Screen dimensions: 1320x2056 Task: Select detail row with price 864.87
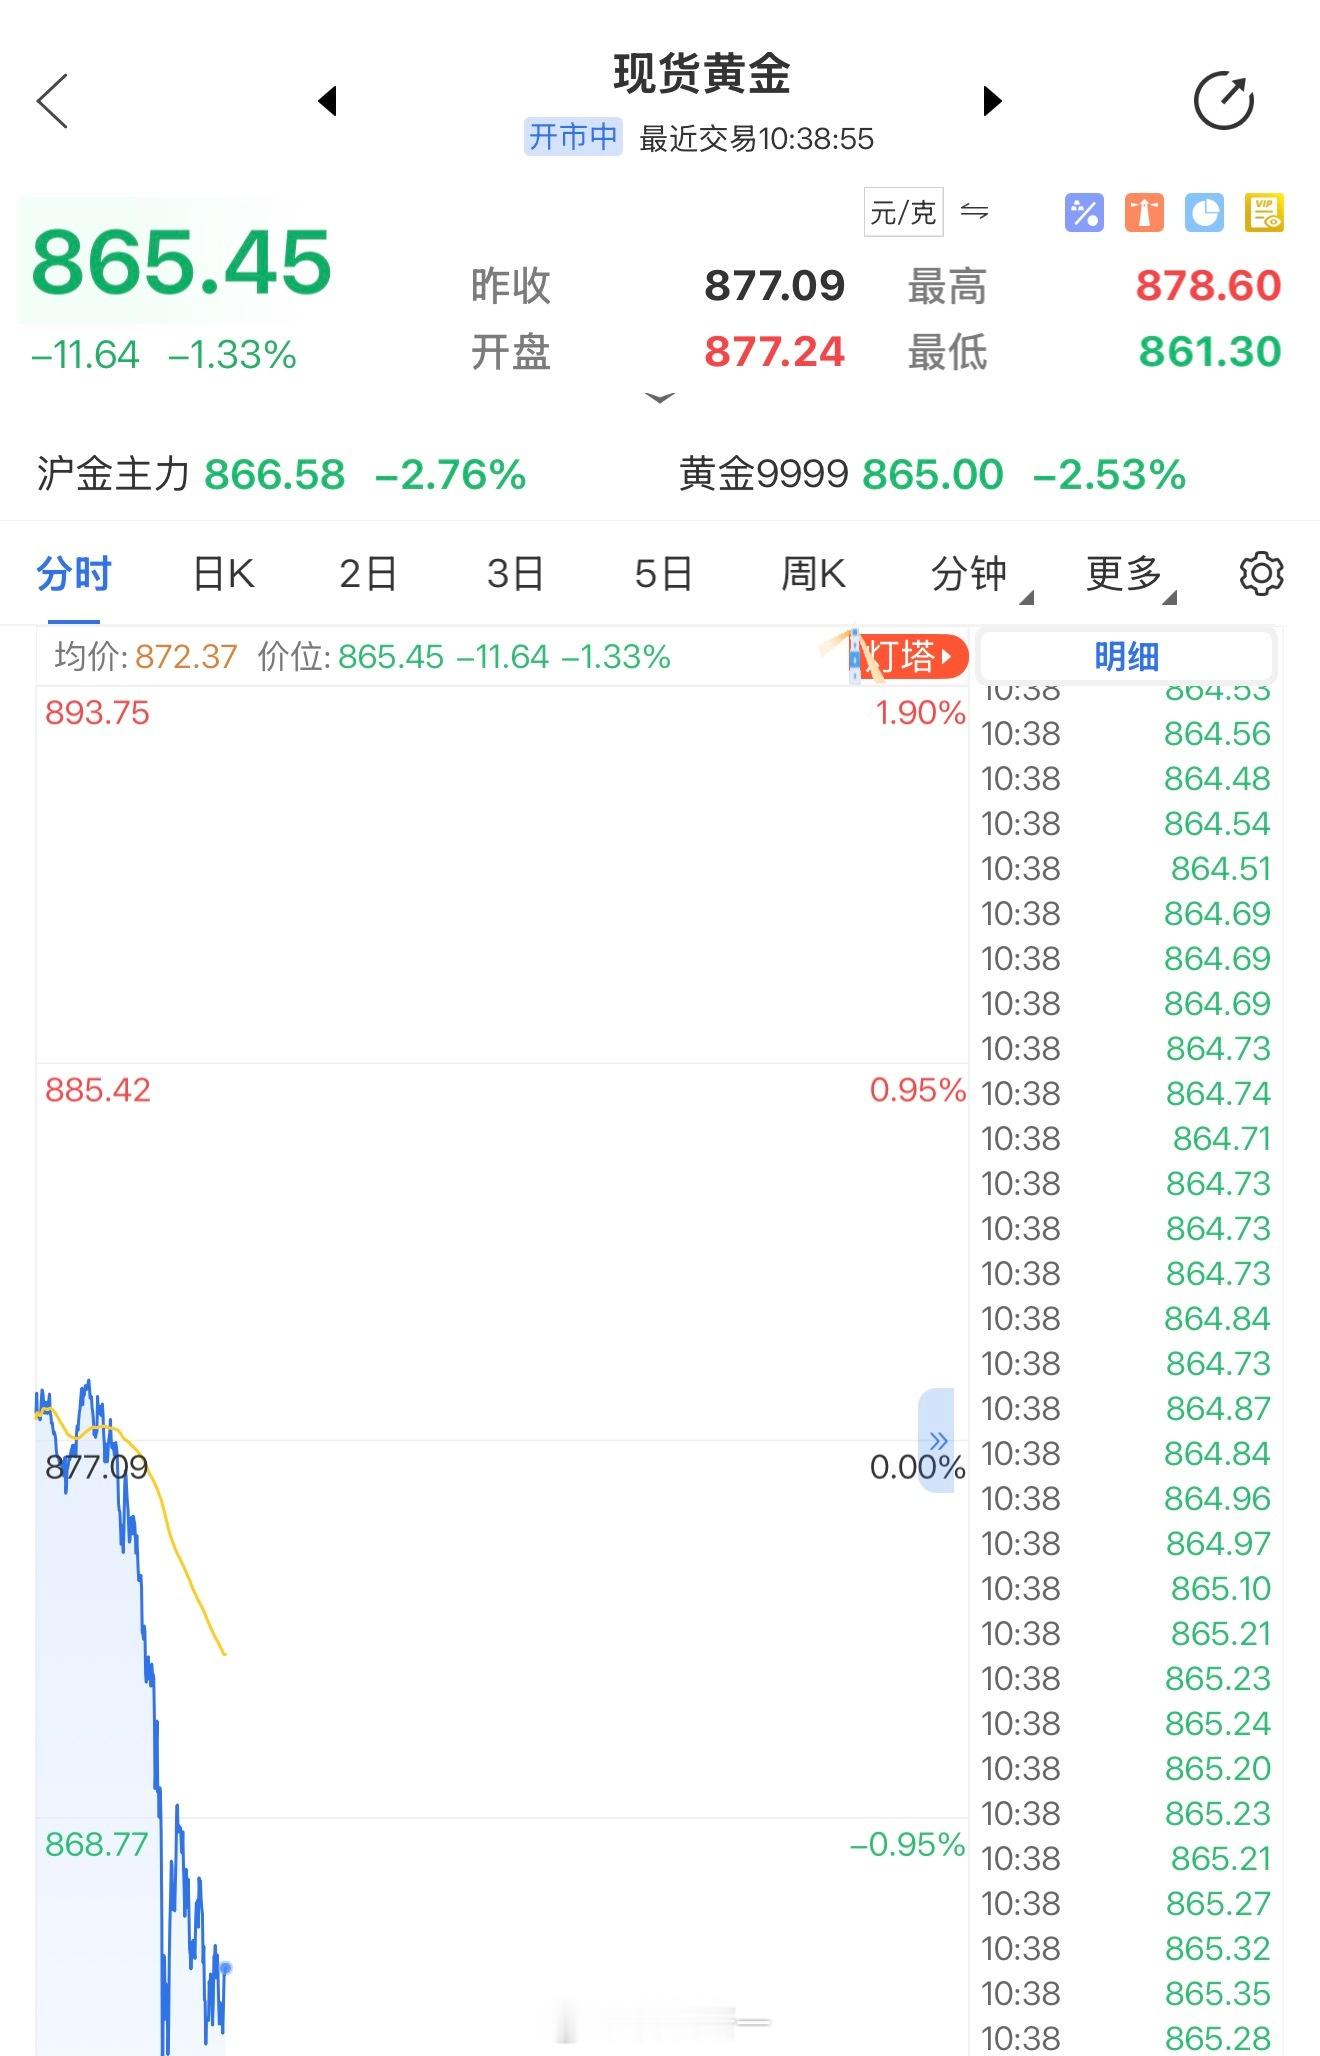pos(1126,1409)
